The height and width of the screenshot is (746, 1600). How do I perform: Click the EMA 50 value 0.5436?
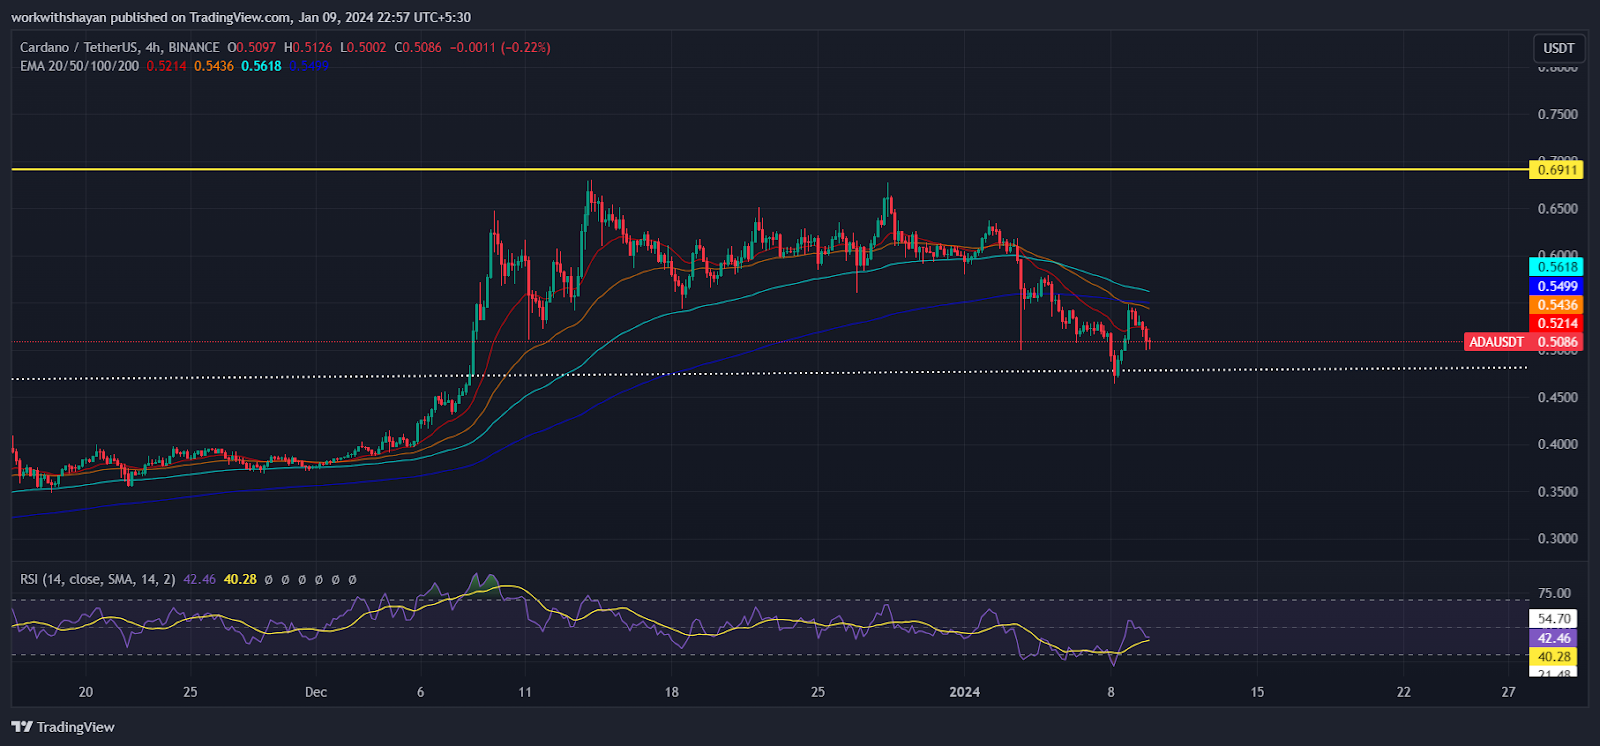click(214, 66)
